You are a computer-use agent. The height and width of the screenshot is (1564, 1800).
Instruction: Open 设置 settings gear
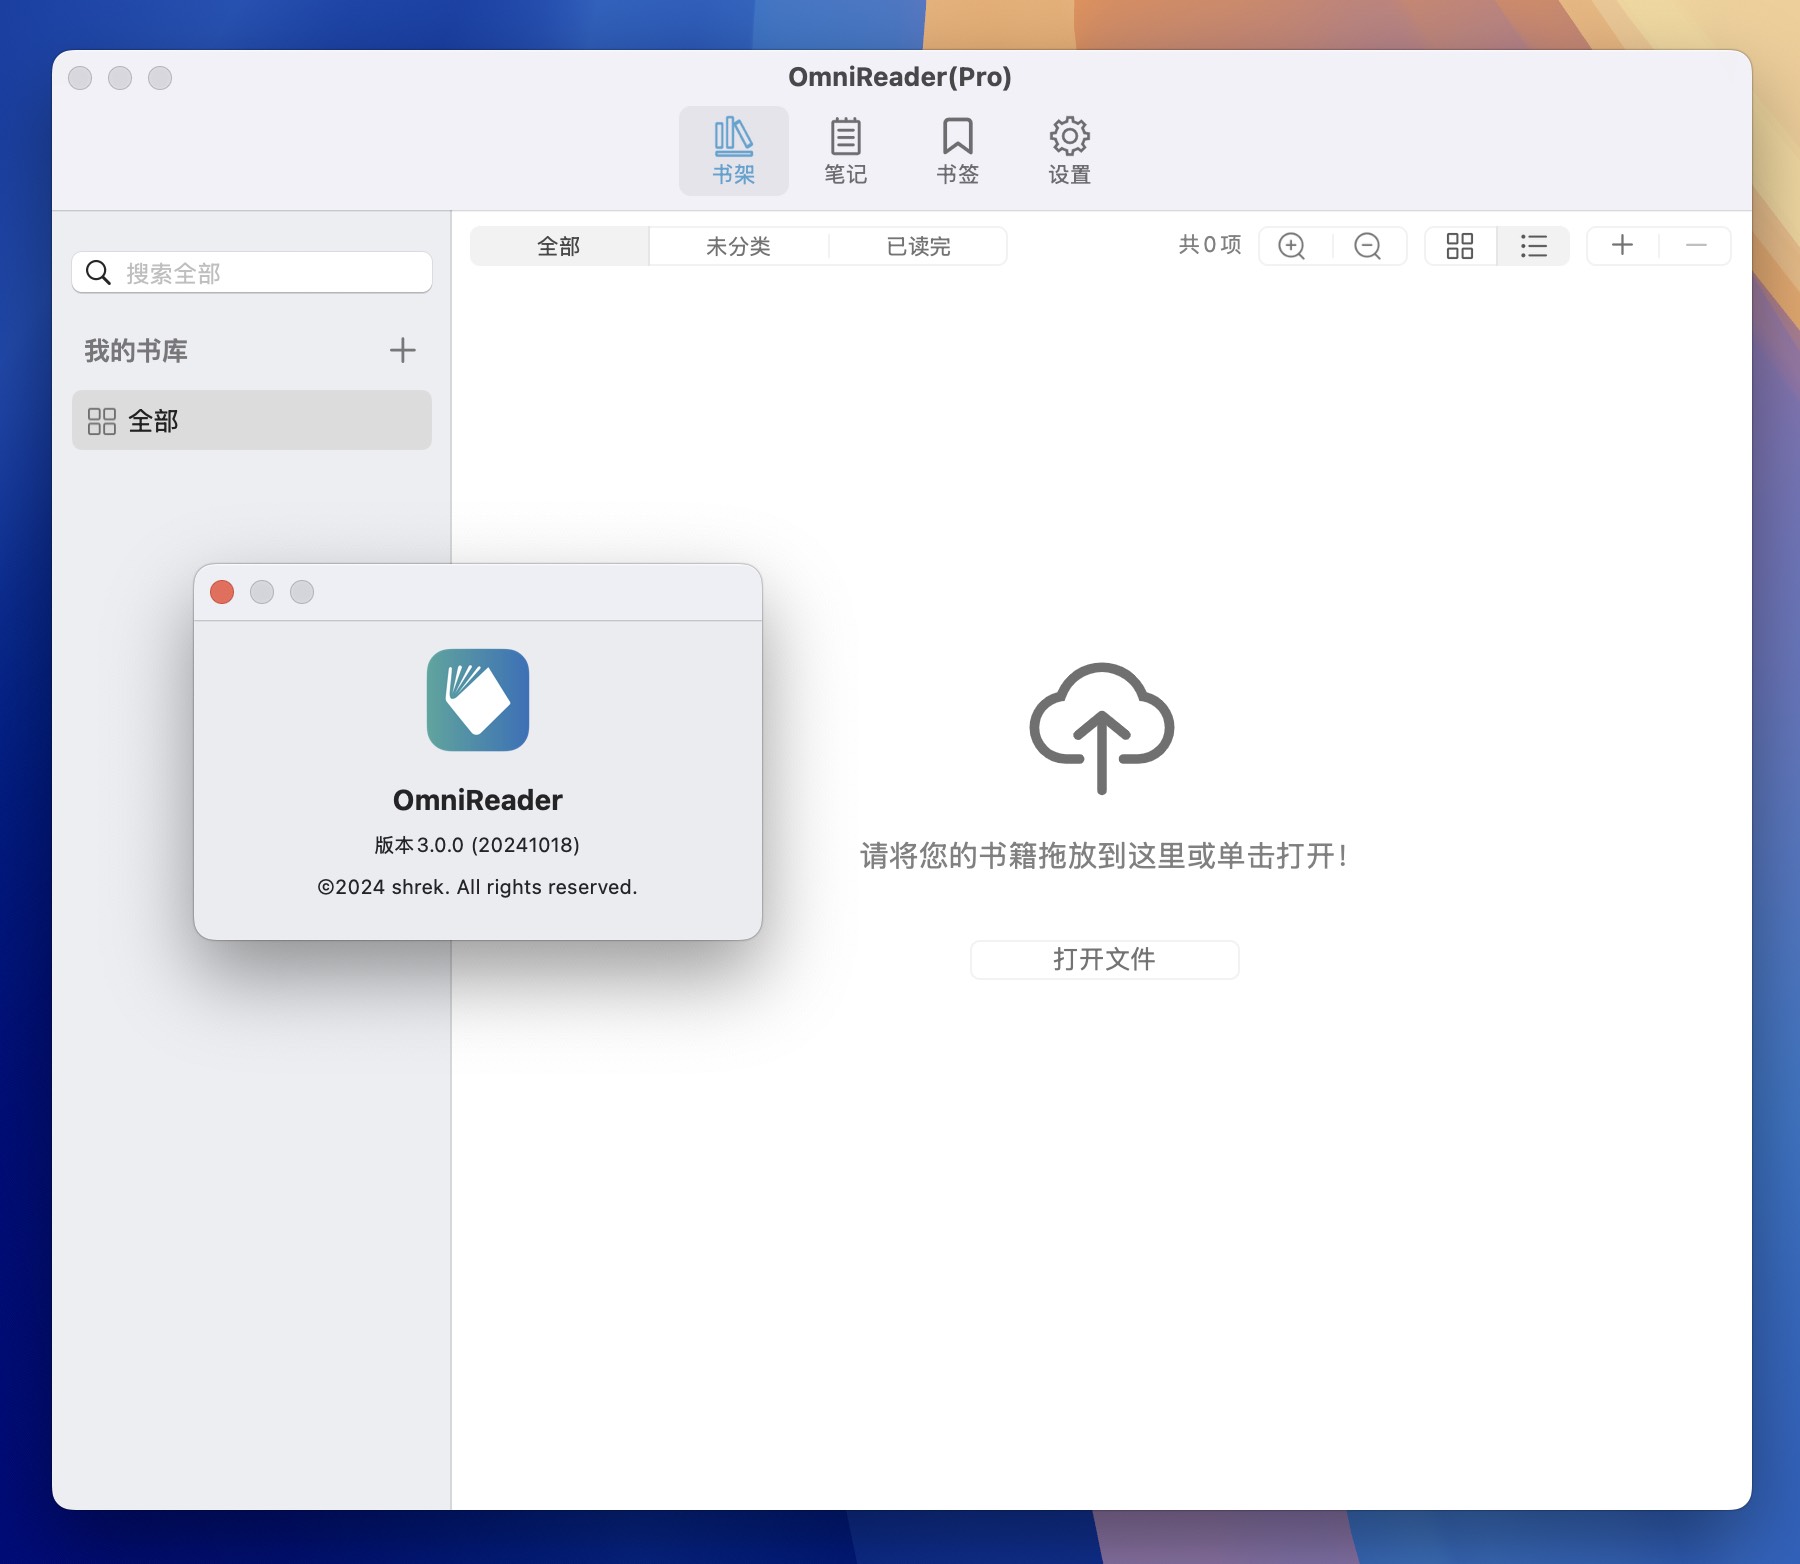1069,151
